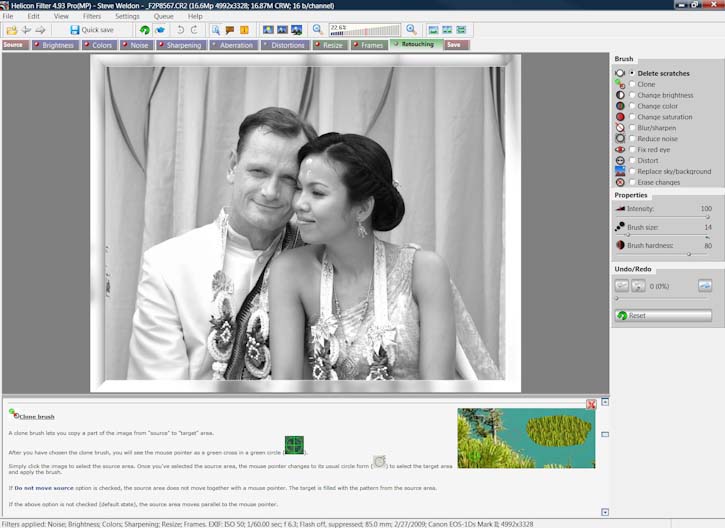This screenshot has height=528, width=725.
Task: Switch to the Distortions tab
Action: (284, 45)
